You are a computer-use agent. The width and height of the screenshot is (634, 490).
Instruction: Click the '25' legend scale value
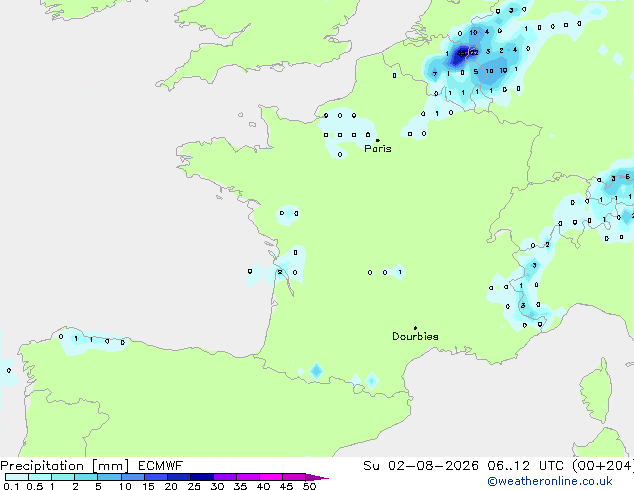pyautogui.click(x=194, y=486)
